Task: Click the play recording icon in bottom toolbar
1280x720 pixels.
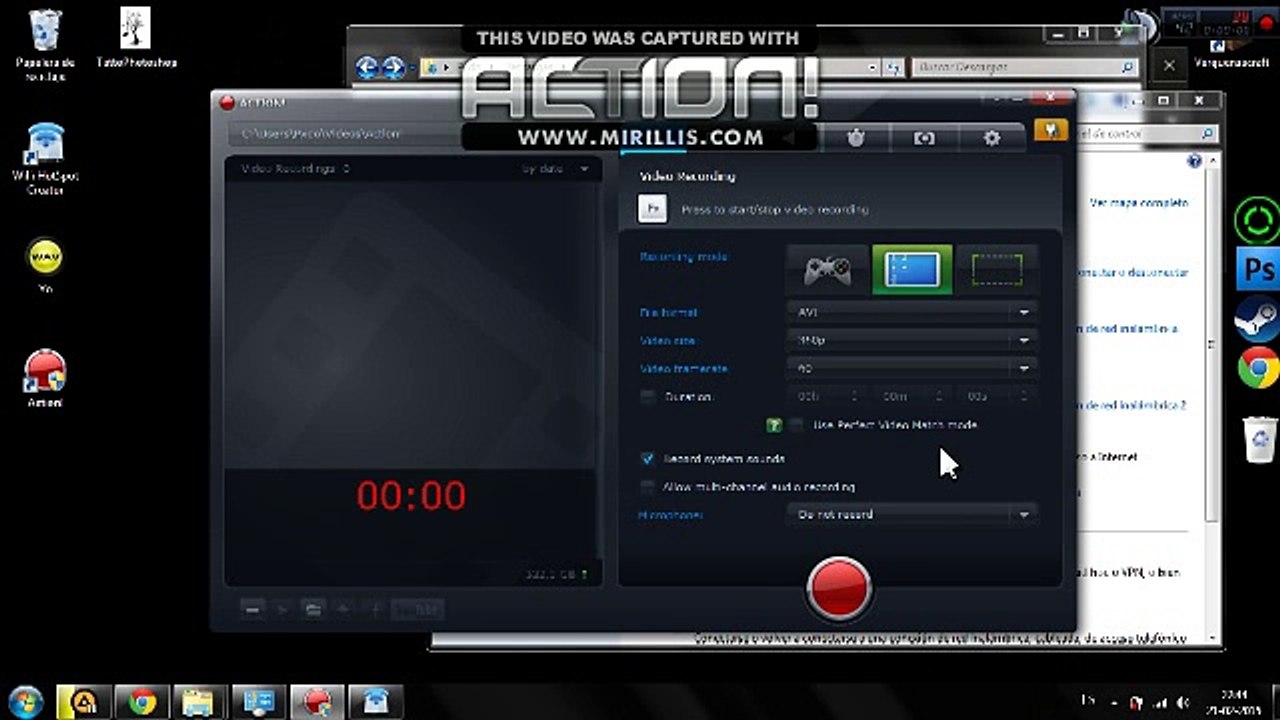Action: [x=283, y=608]
